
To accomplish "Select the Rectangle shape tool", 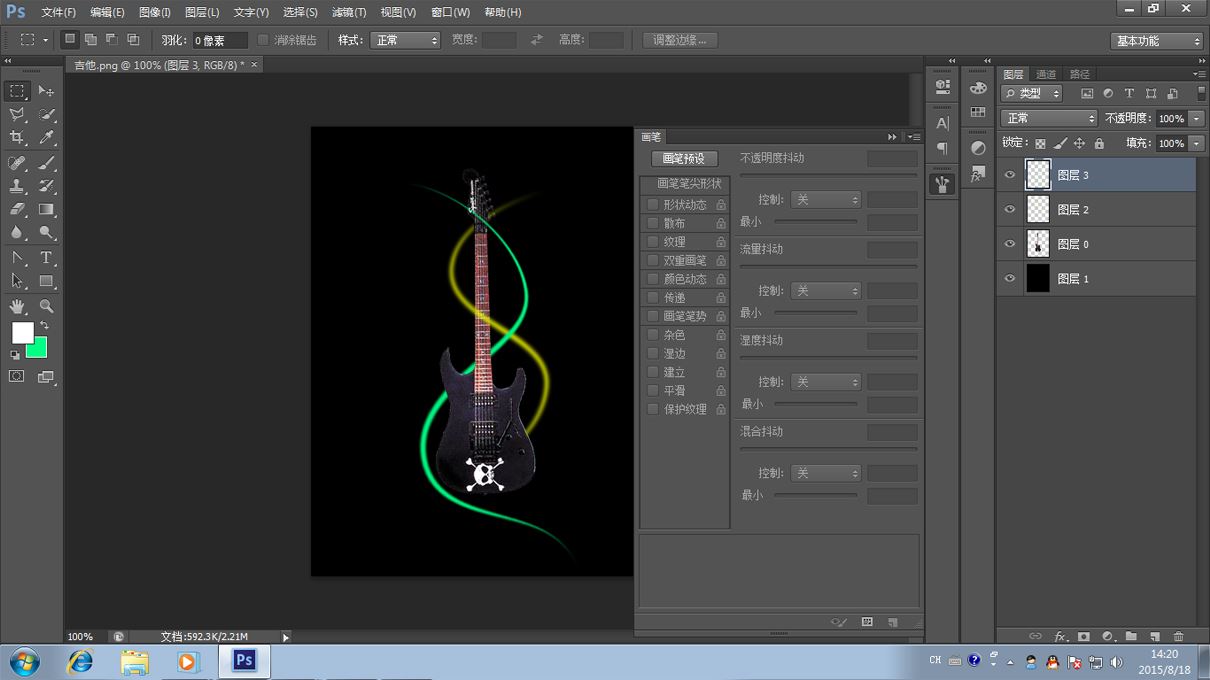I will coord(47,281).
